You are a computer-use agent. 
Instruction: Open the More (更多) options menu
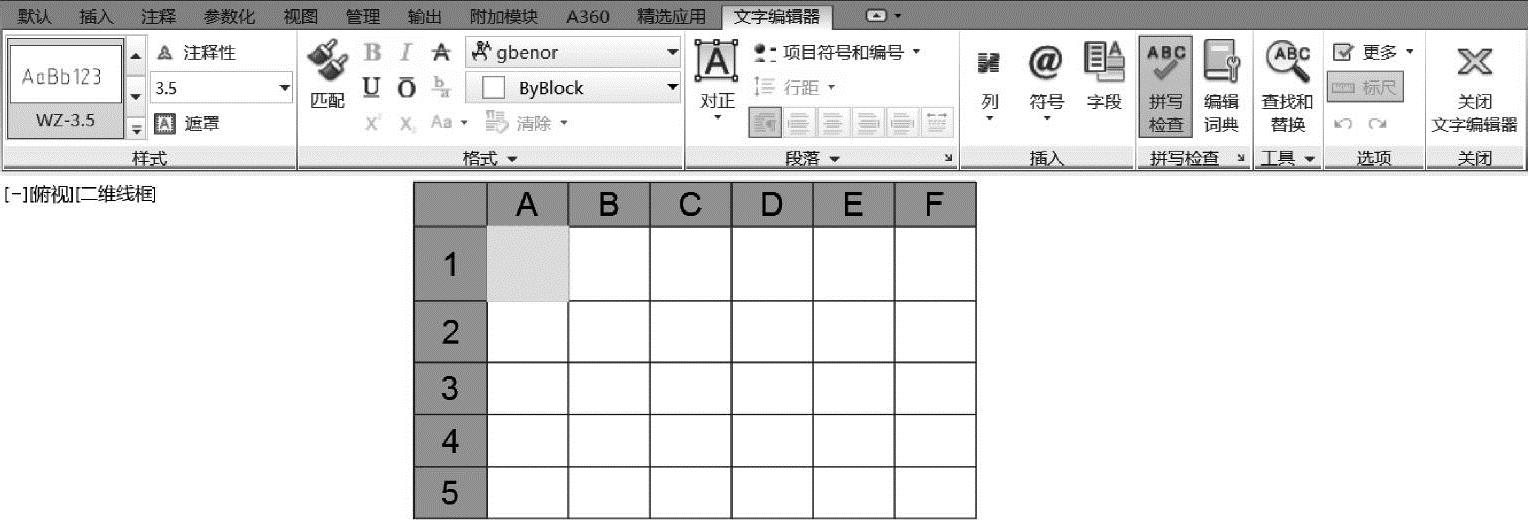tap(1375, 52)
